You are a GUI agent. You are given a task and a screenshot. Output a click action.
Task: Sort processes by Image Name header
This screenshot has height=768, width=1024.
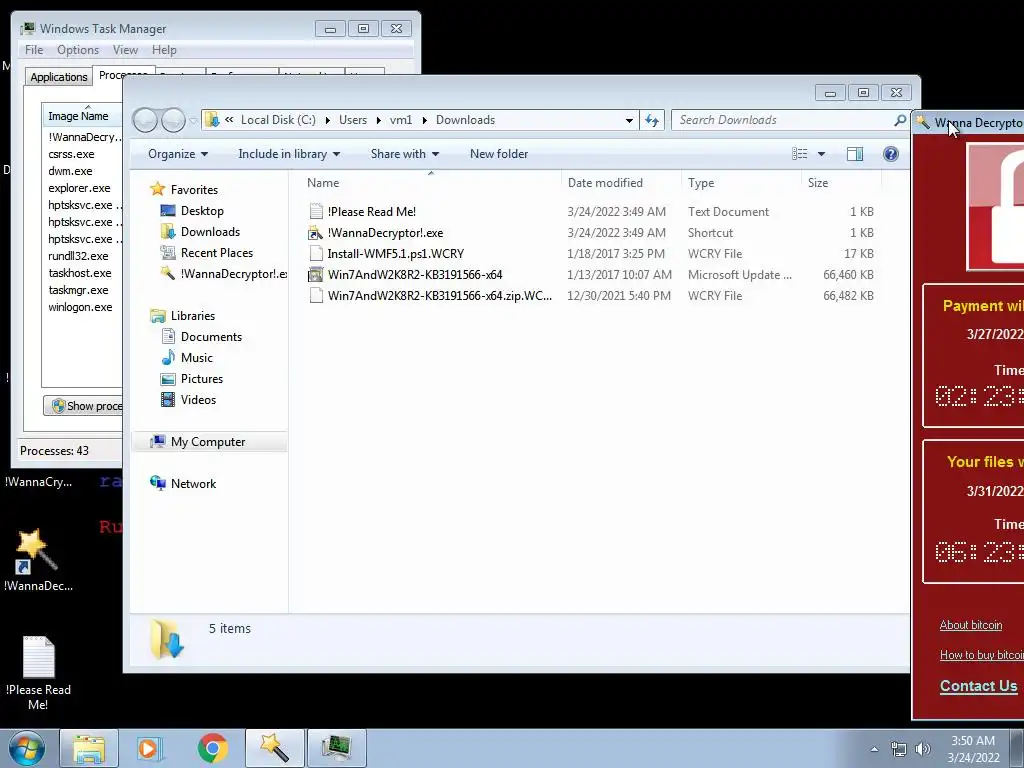click(82, 116)
